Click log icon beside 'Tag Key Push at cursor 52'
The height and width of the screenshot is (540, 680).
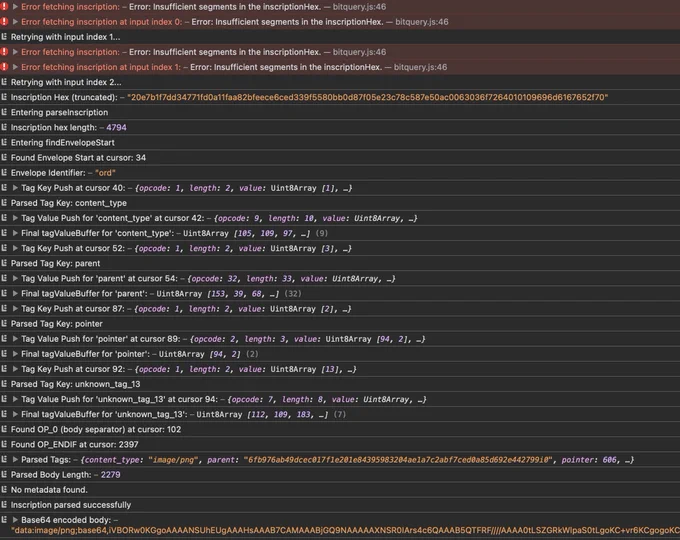pos(4,248)
